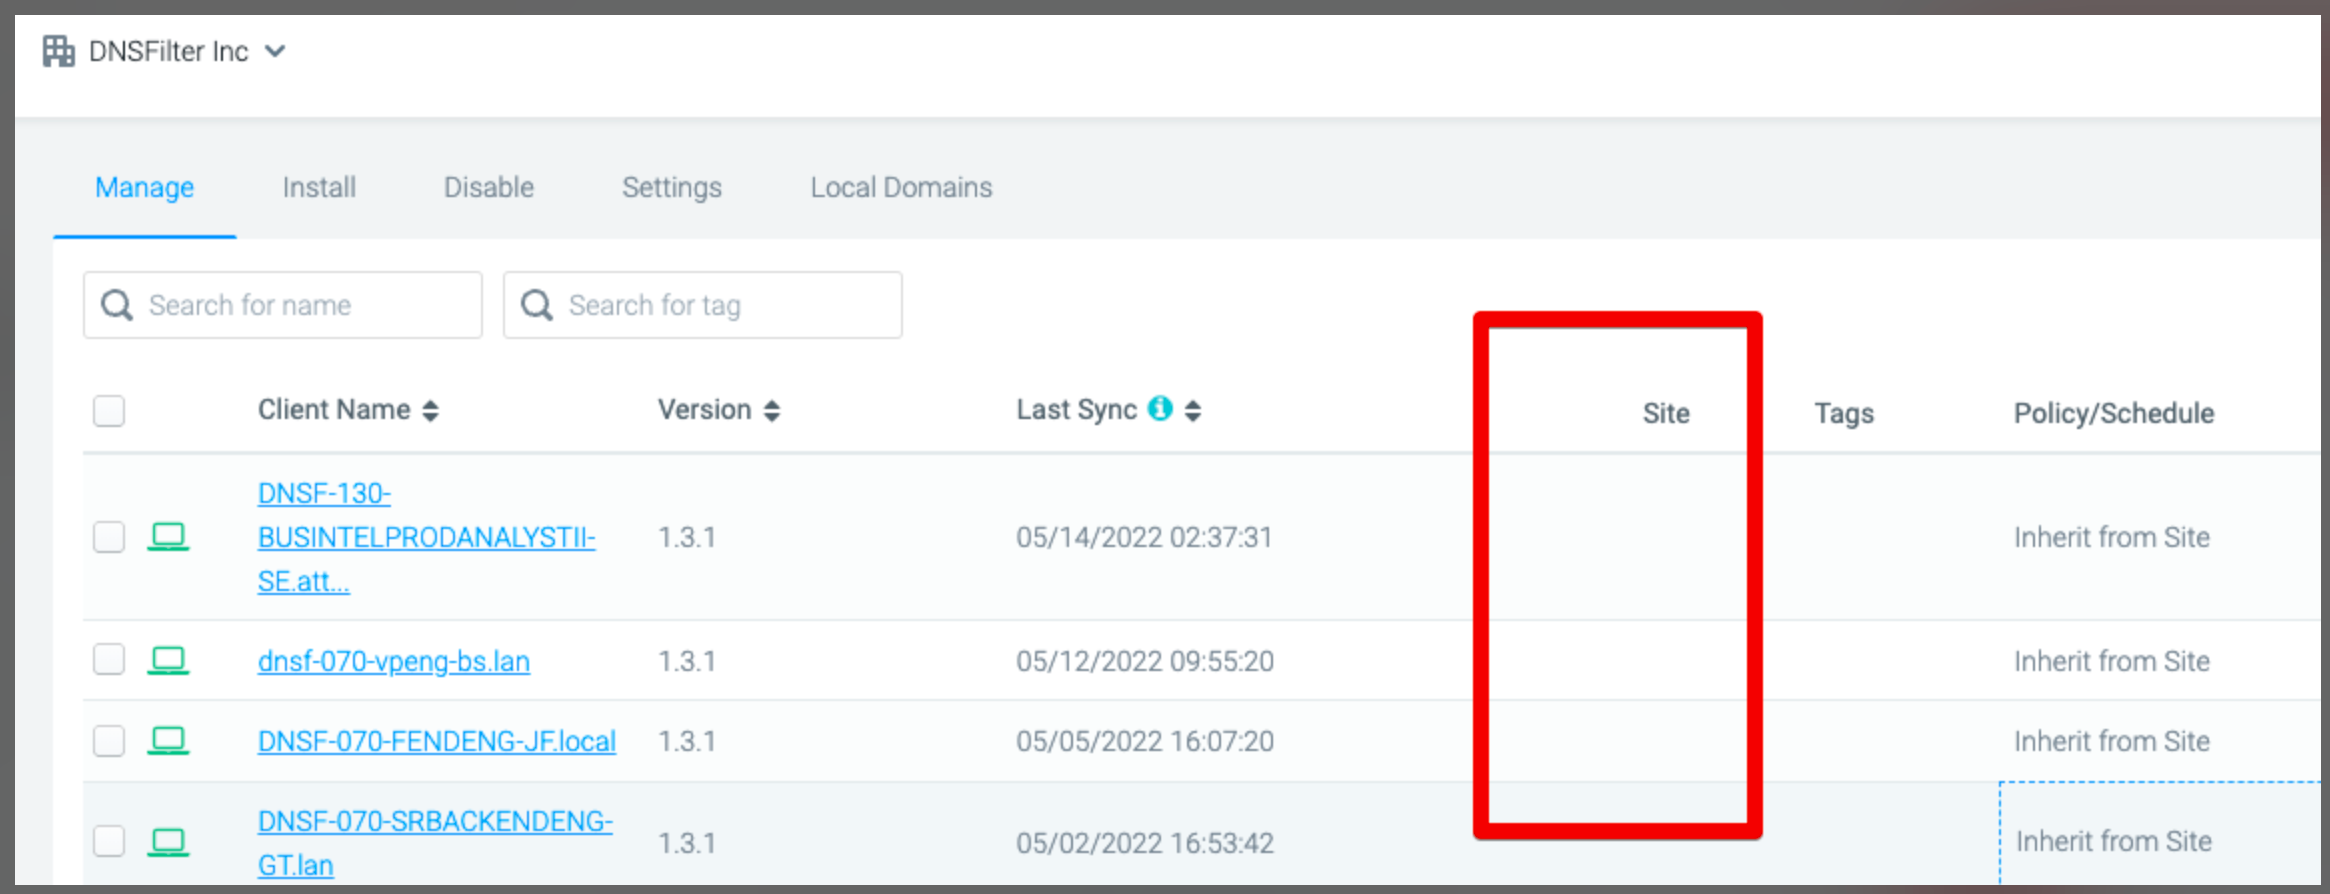This screenshot has width=2330, height=894.
Task: Click Last Sync 05/14/2022 02:37:31 cell
Action: [x=1145, y=537]
